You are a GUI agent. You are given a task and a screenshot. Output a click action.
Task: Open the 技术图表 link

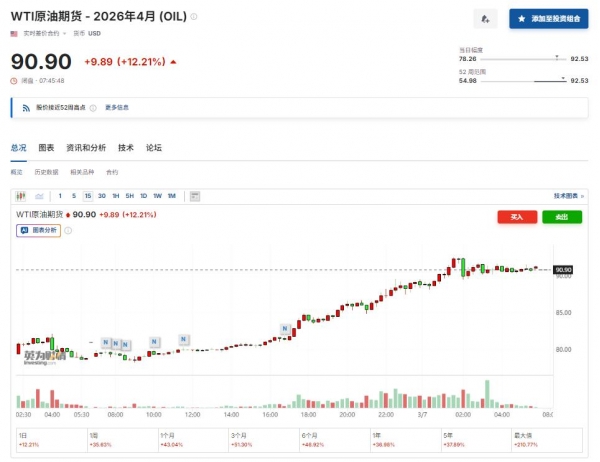click(568, 196)
